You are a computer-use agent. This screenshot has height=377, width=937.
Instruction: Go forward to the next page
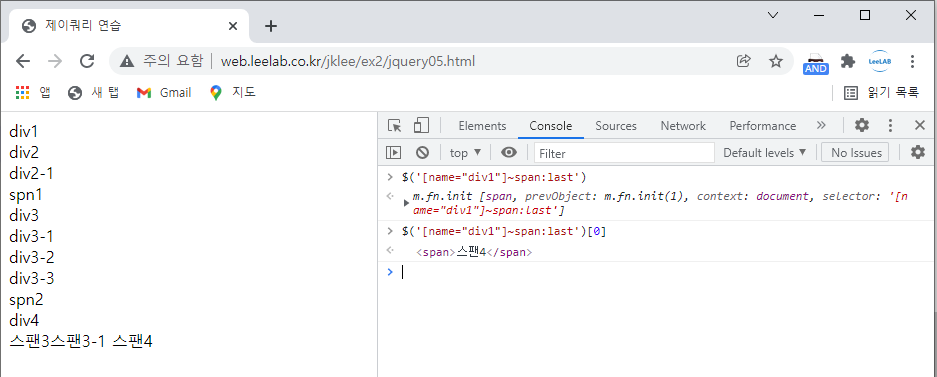pos(55,61)
